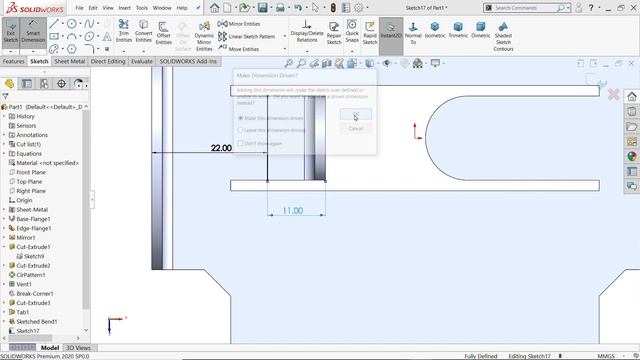Select the Line sketch tool
This screenshot has width=640, height=360.
[x=54, y=24]
